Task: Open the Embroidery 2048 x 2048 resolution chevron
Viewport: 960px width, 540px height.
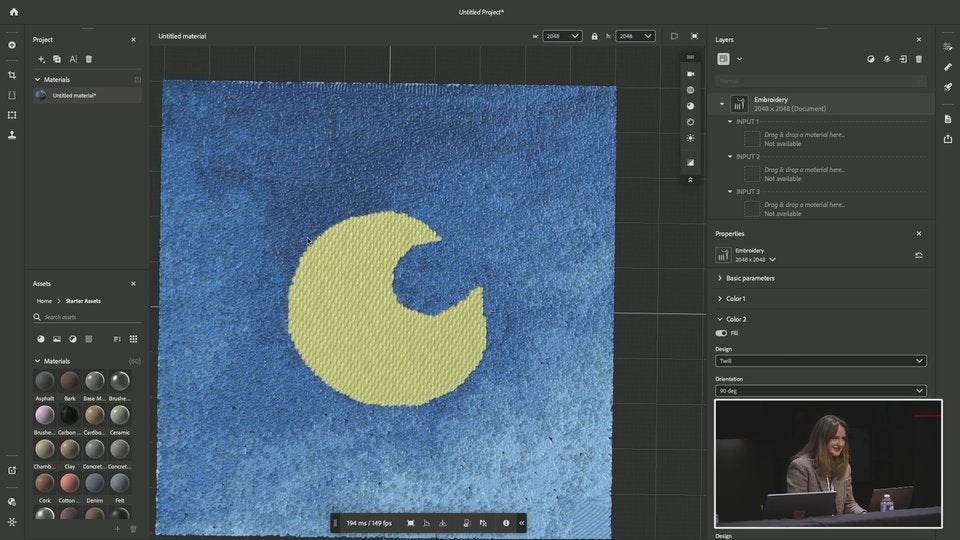Action: pyautogui.click(x=773, y=260)
